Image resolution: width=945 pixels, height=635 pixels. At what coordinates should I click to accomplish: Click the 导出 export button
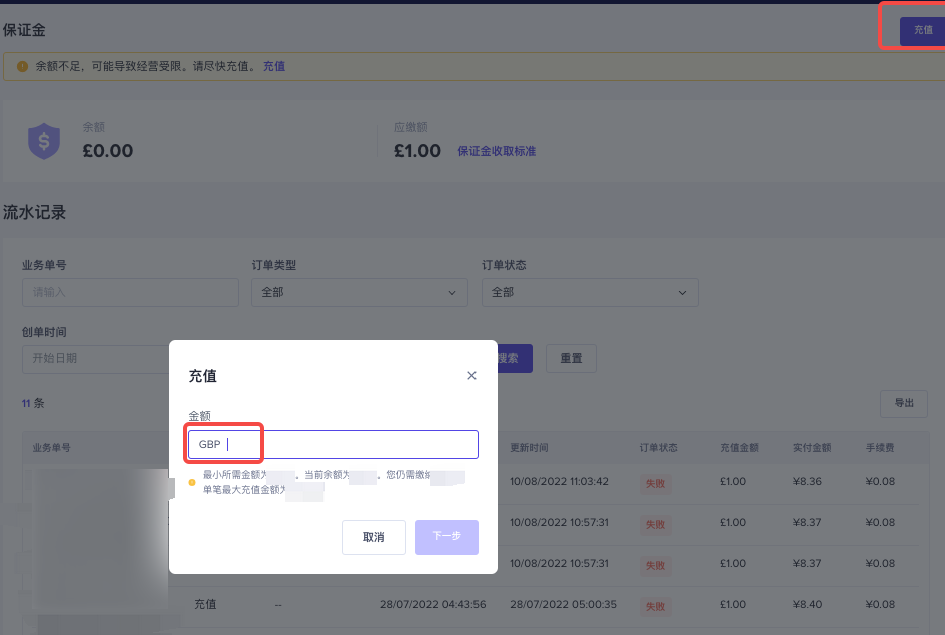point(903,403)
